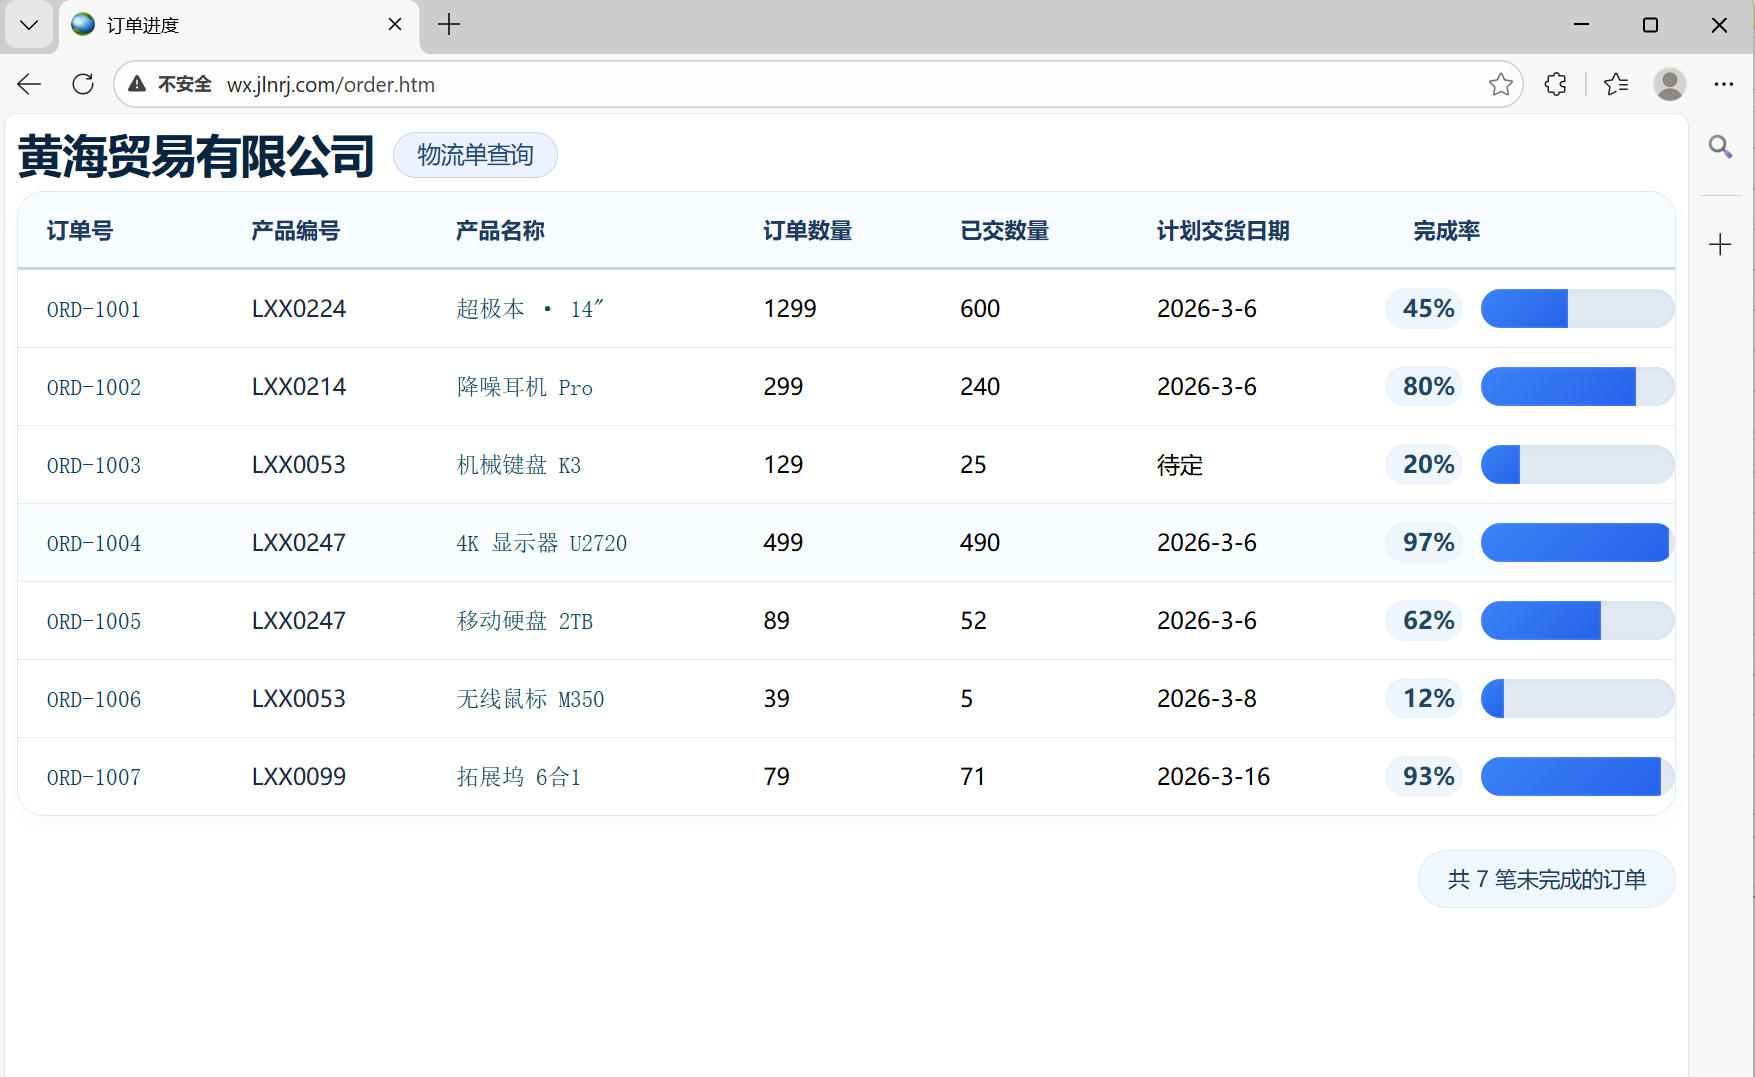
Task: Open the sidebar search icon
Action: [1720, 147]
